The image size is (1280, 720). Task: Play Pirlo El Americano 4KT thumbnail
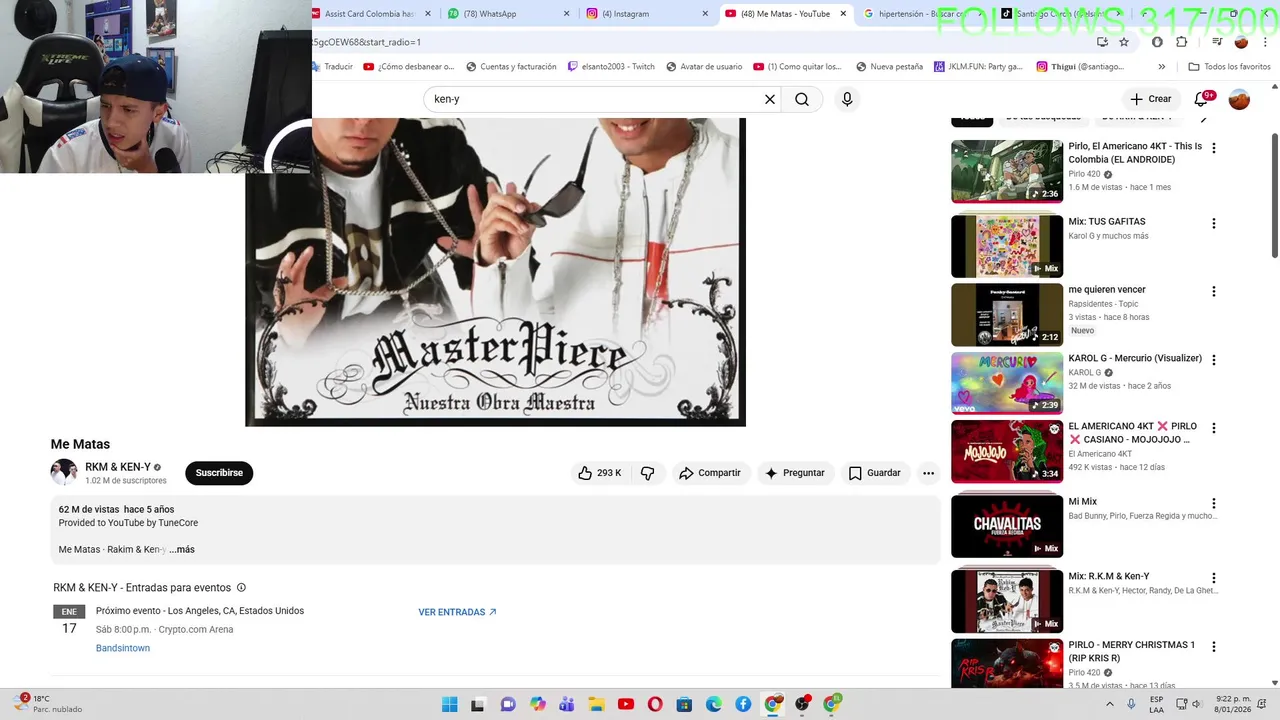pyautogui.click(x=1007, y=171)
